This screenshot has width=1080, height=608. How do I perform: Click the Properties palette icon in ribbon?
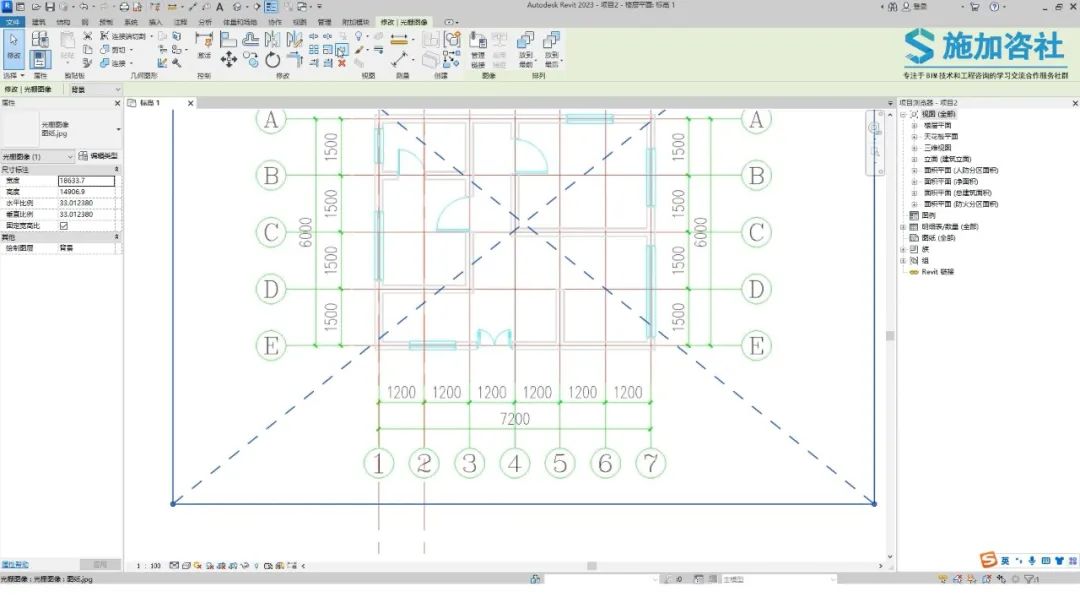click(40, 60)
